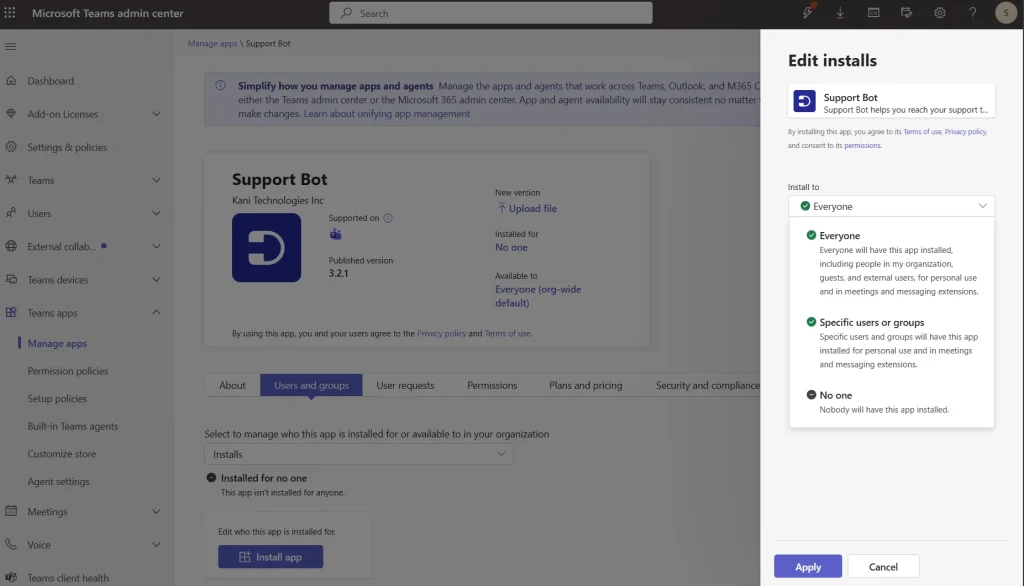This screenshot has height=586, width=1024.
Task: Click the Teams client health icon
Action: click(x=11, y=578)
